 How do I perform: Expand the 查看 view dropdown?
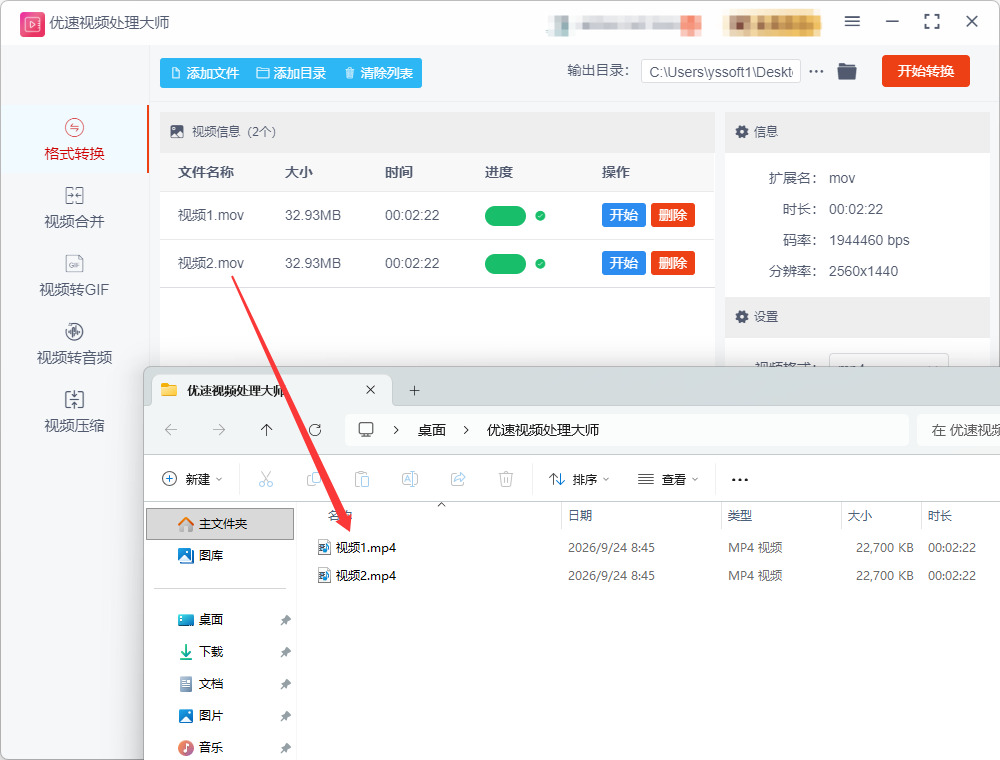pyautogui.click(x=668, y=479)
